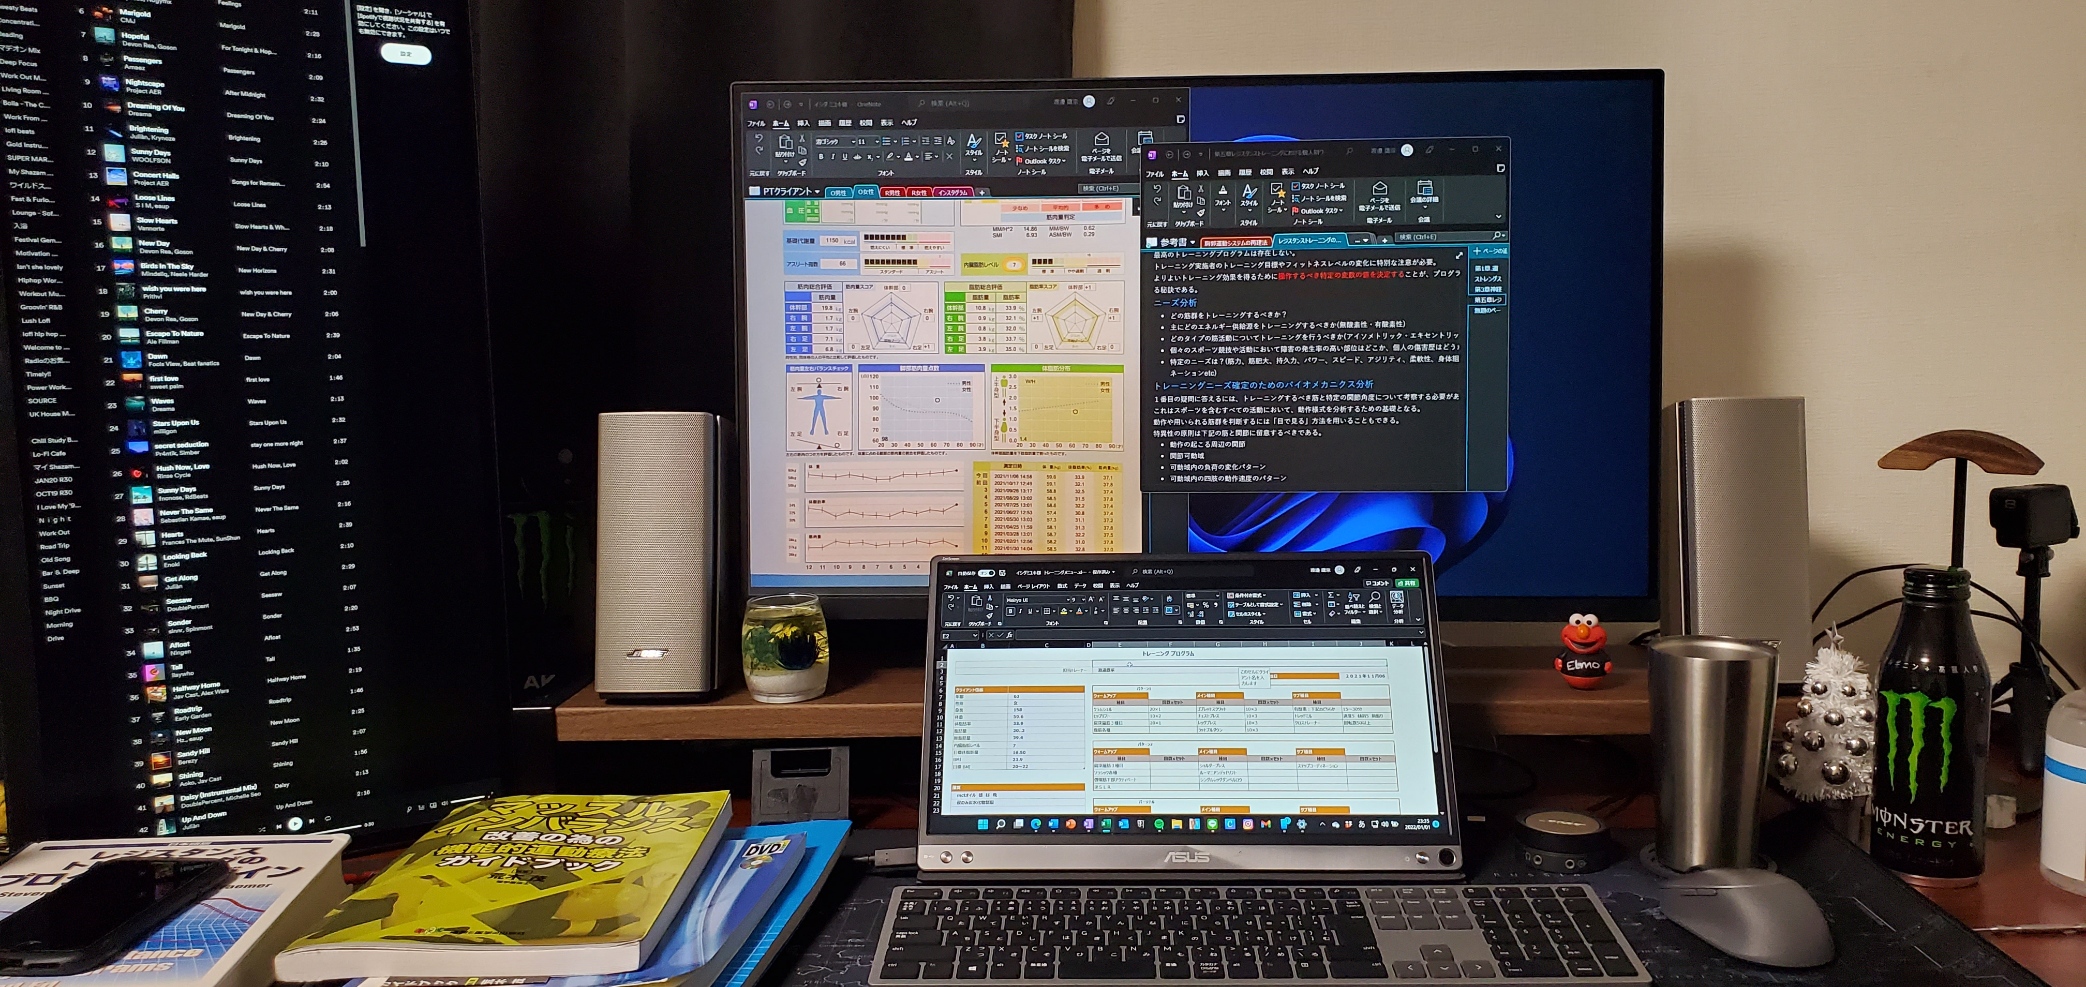
Task: Expand the page with the arrow icon in right OneNote
Action: pos(1459,255)
